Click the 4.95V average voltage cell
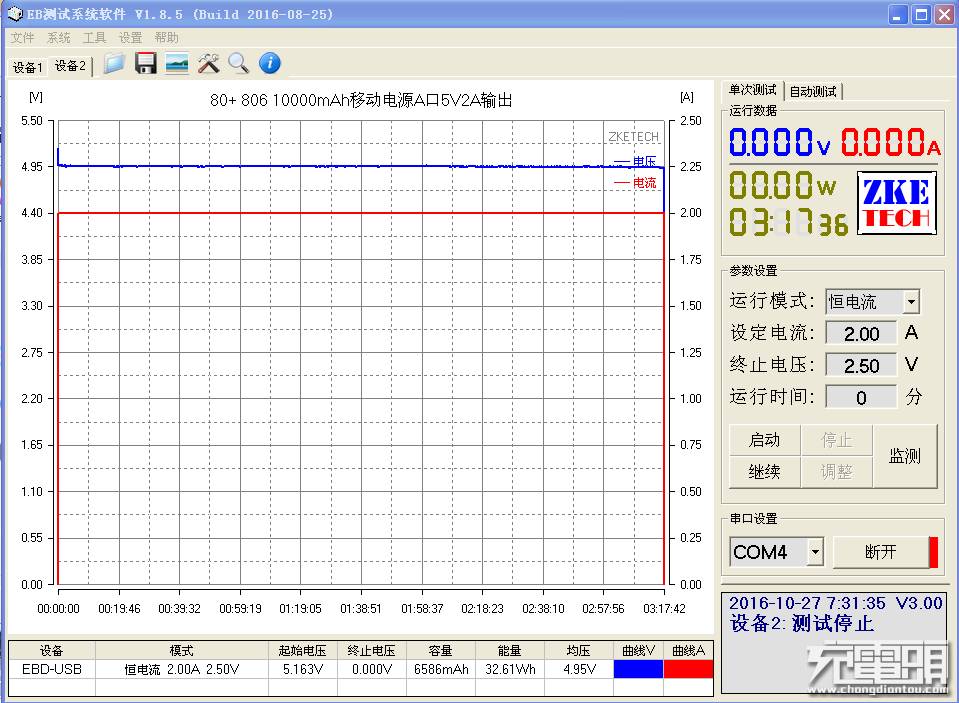 click(x=579, y=669)
